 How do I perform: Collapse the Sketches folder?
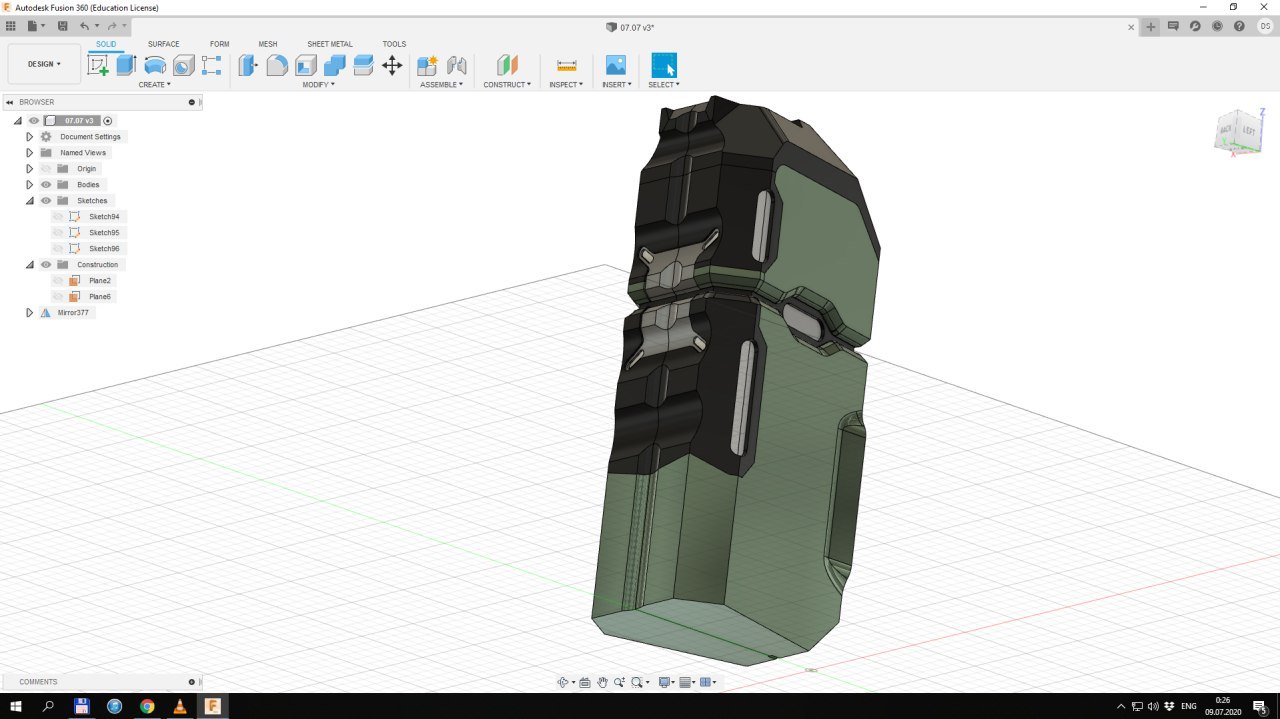tap(30, 200)
